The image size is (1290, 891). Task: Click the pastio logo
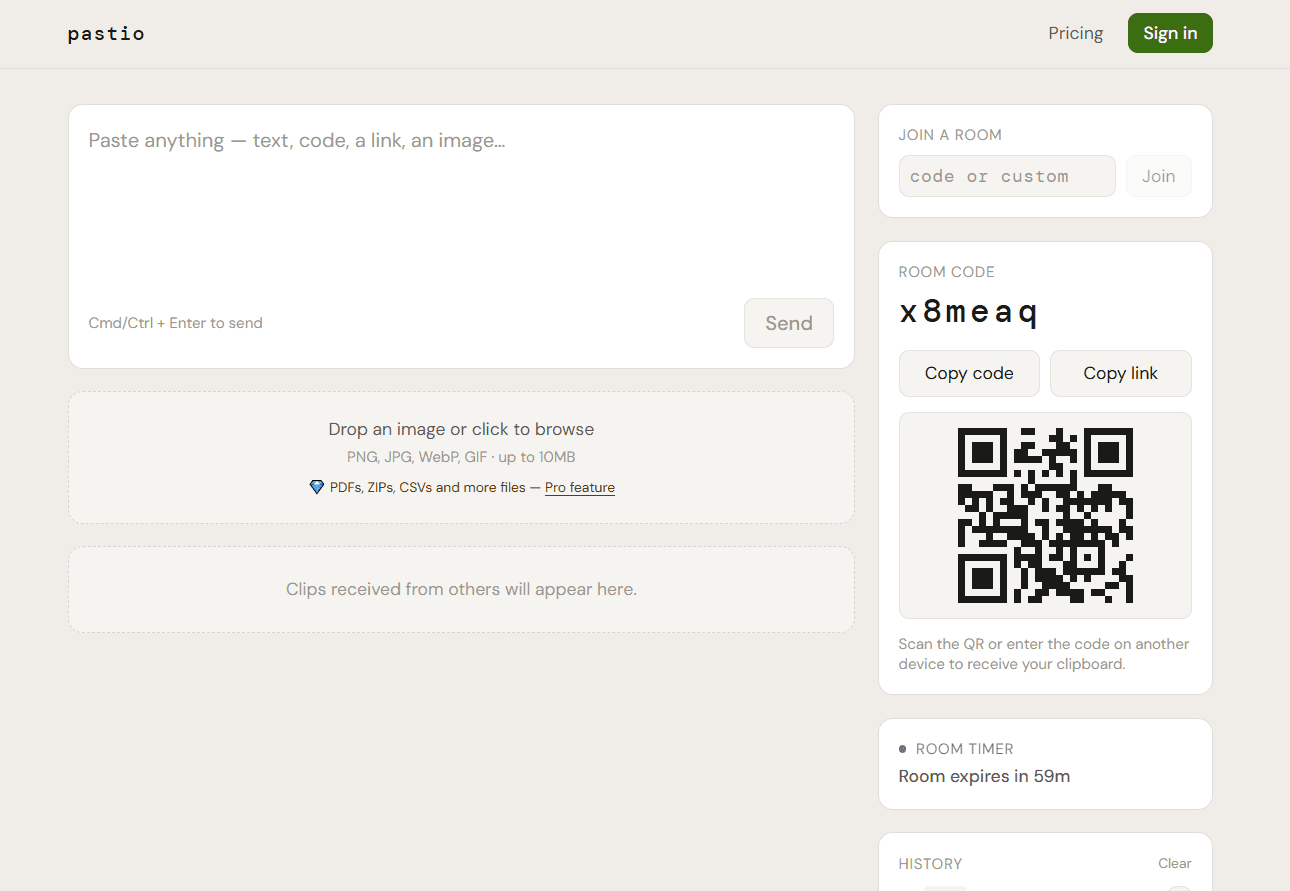point(106,34)
